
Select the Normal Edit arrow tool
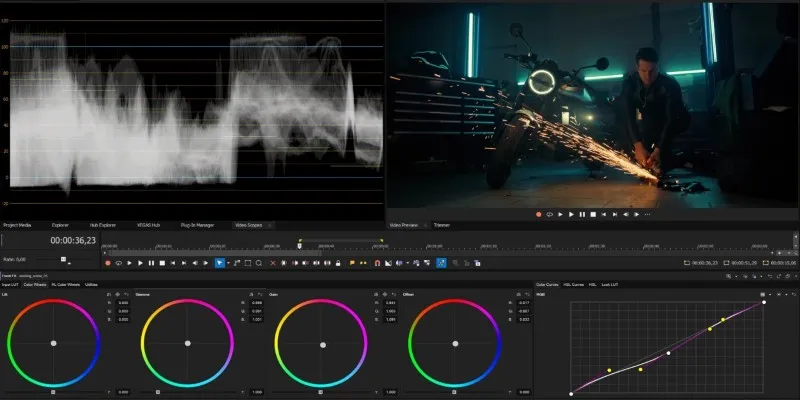pos(219,263)
